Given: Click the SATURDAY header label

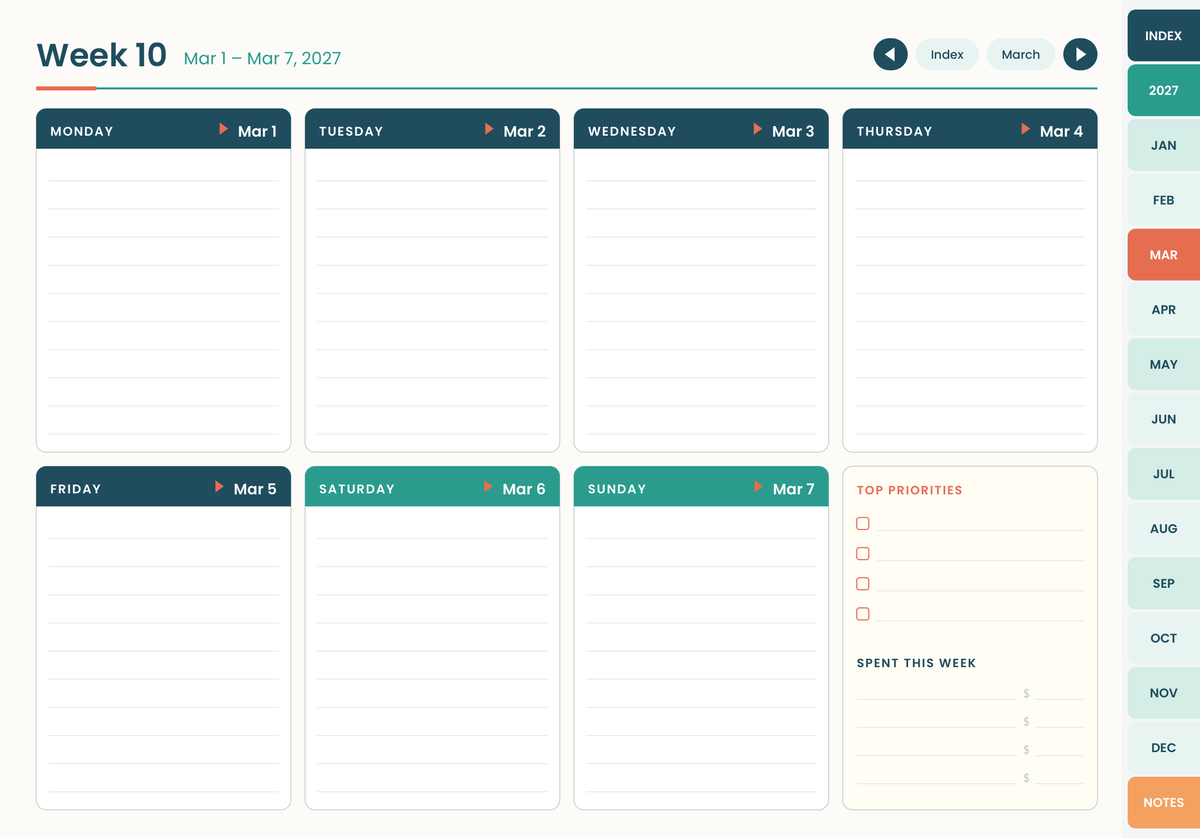Looking at the screenshot, I should click(x=357, y=489).
